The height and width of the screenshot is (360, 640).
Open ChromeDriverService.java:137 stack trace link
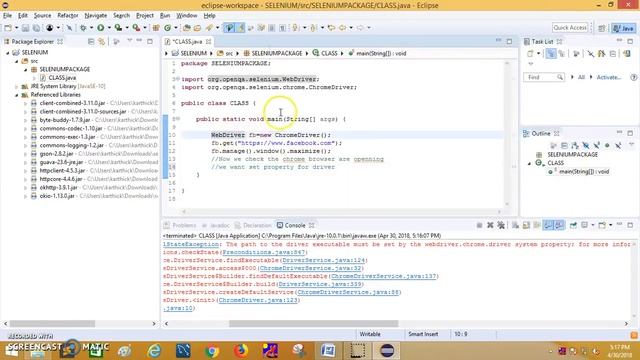(x=383, y=276)
